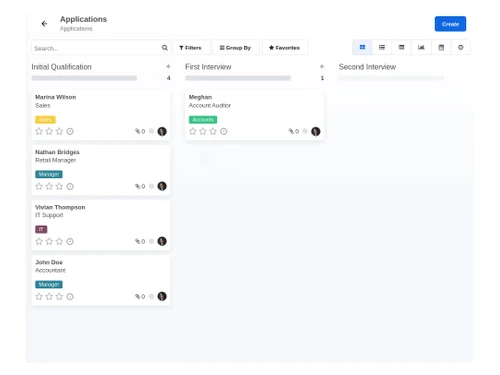The image size is (500, 375).
Task: Click the yellow Sales tag
Action: click(45, 119)
